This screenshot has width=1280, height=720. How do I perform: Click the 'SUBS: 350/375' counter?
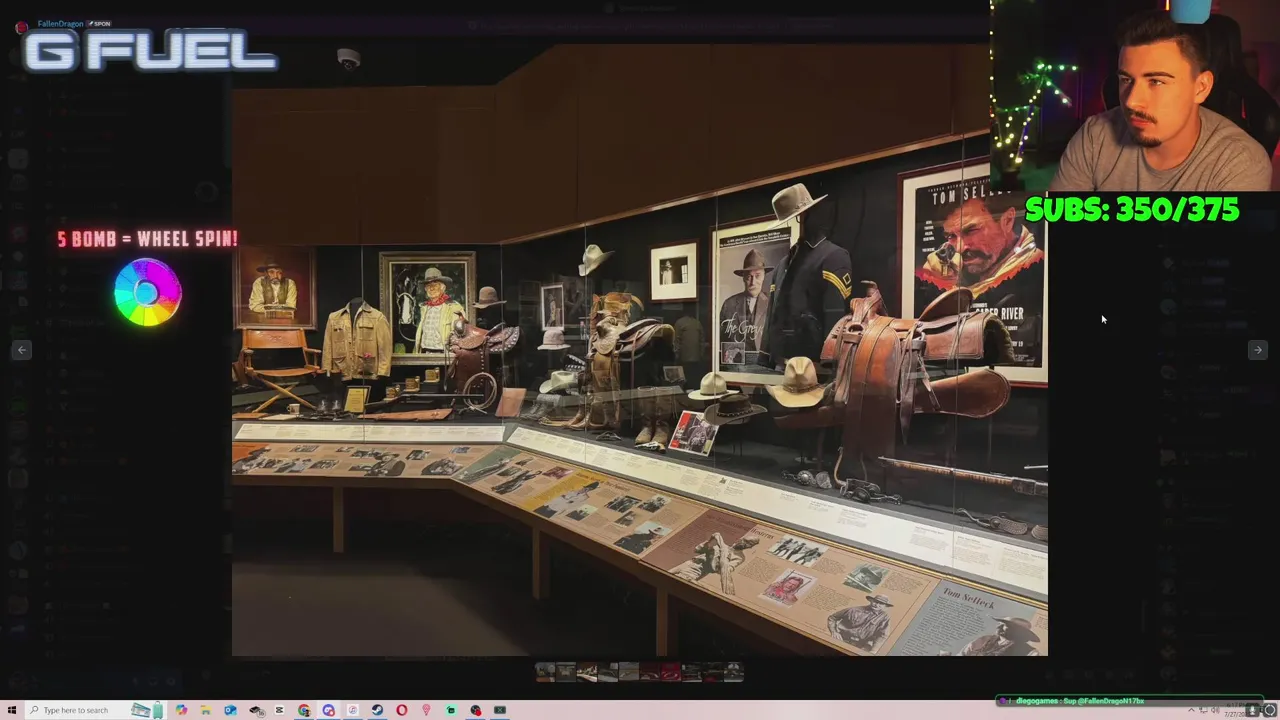tap(1132, 210)
